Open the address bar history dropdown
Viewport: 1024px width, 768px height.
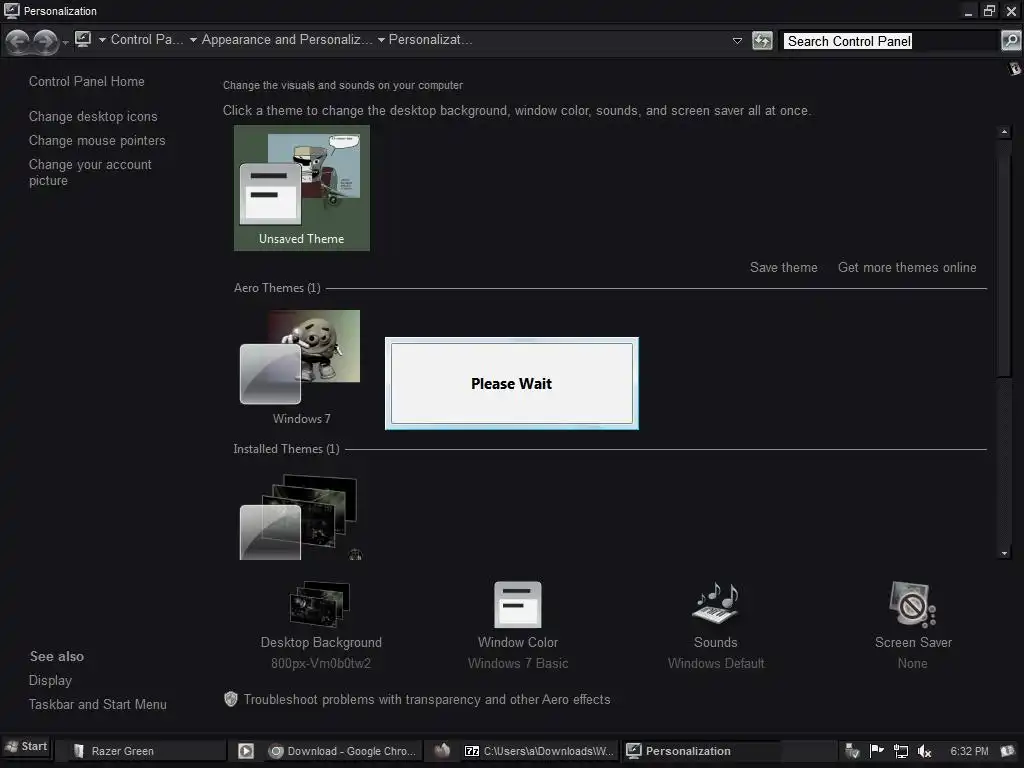pyautogui.click(x=737, y=40)
